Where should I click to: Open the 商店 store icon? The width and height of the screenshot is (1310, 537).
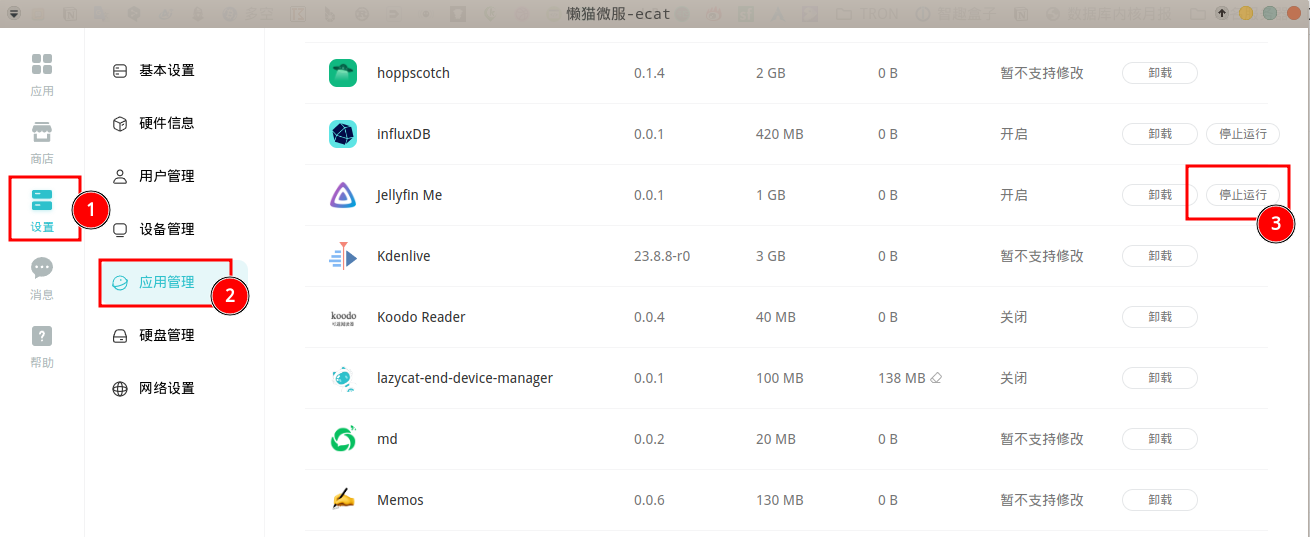(x=42, y=144)
